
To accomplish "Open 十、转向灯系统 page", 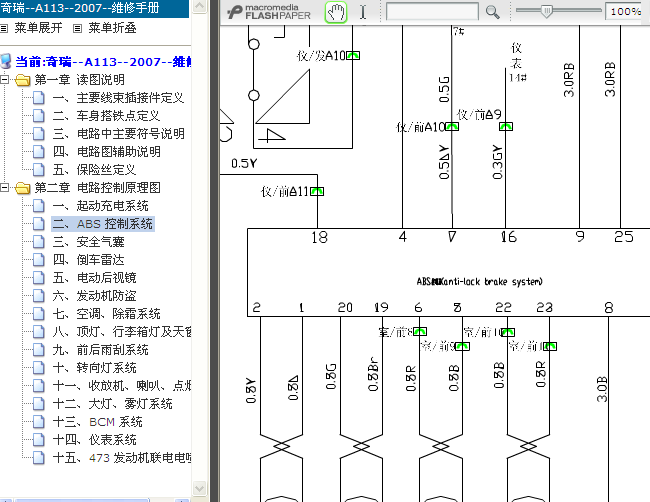I will (95, 368).
